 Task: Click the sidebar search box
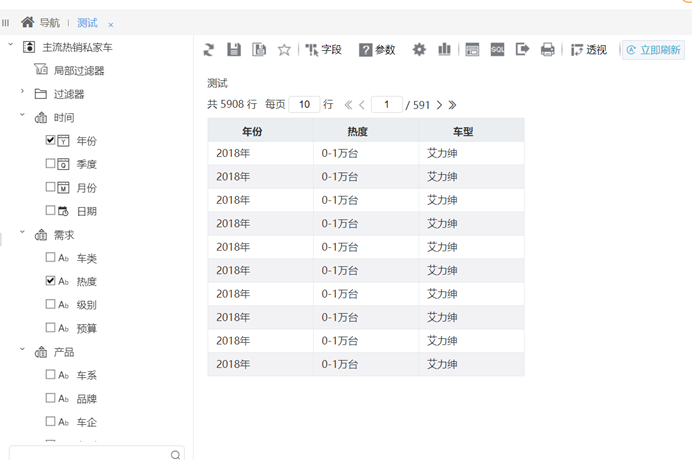click(x=96, y=453)
